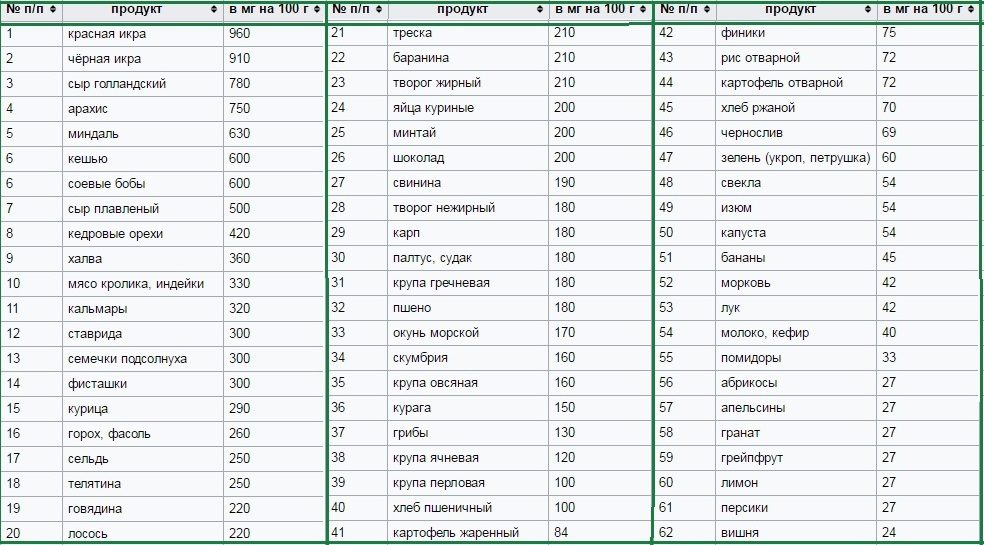Select the кедровые орехи cell
Viewport: 984px width, 545px height.
click(143, 234)
